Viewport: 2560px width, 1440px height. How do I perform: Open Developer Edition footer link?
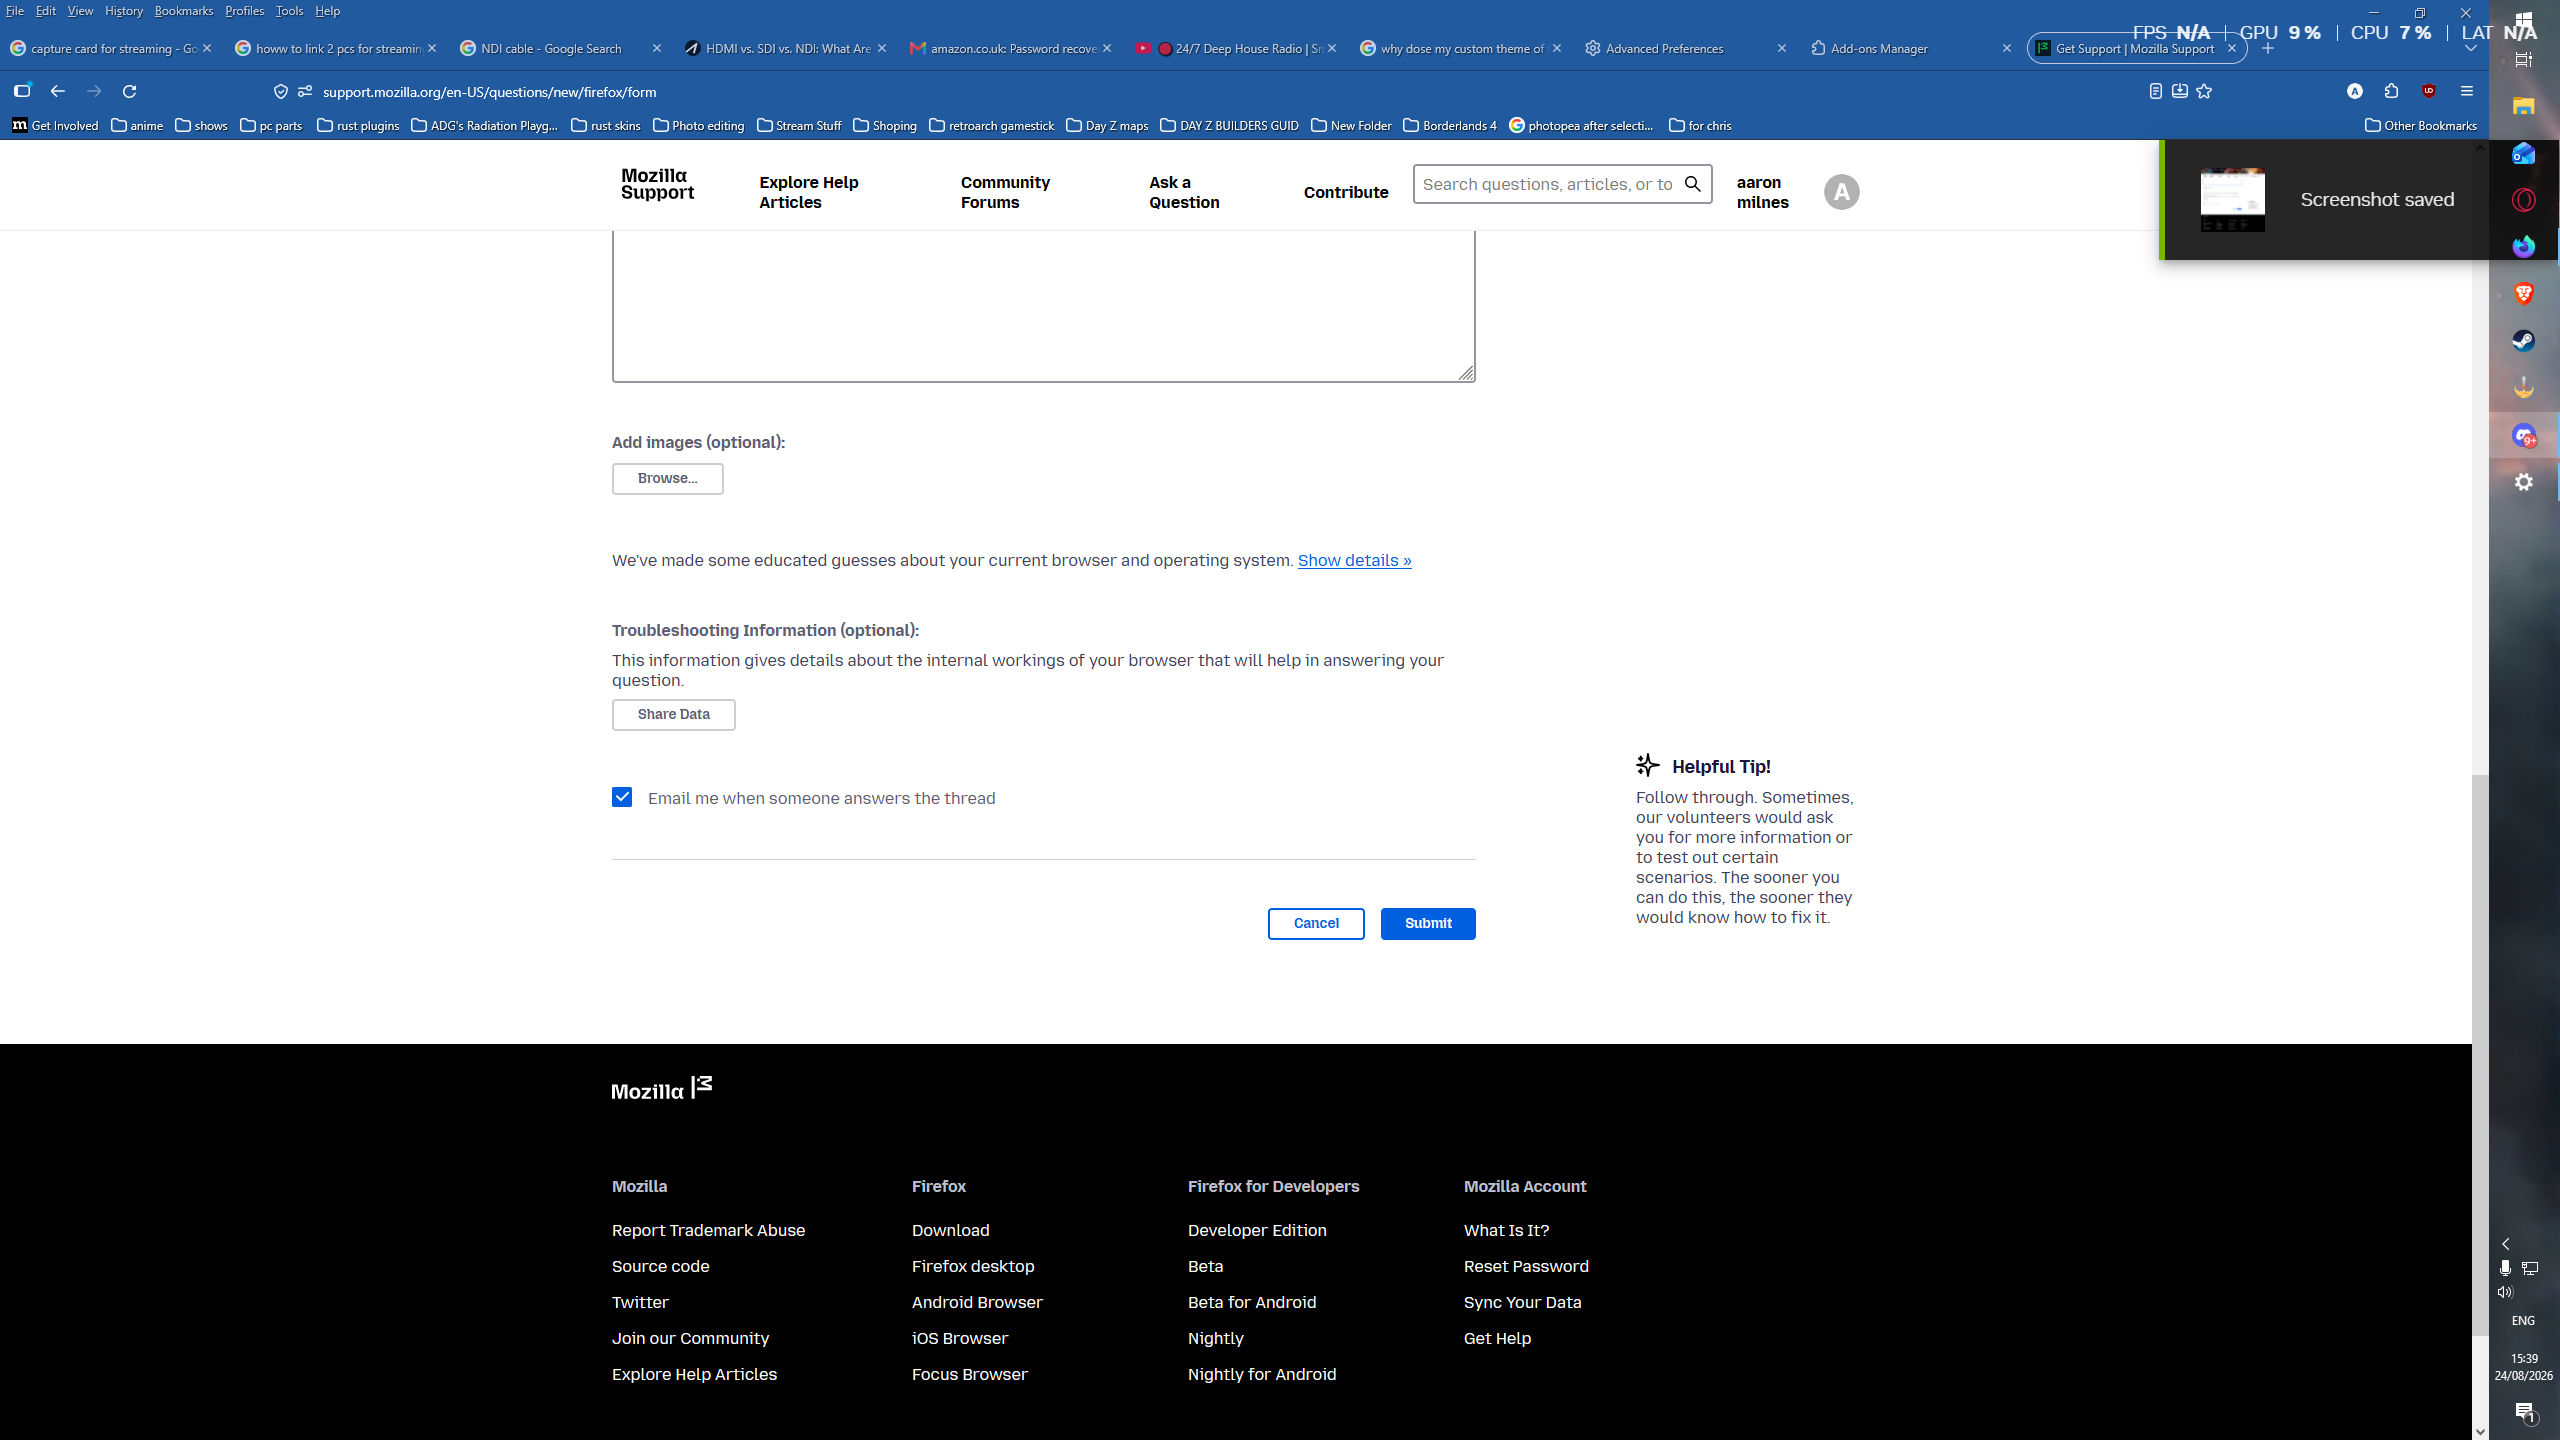click(1257, 1230)
